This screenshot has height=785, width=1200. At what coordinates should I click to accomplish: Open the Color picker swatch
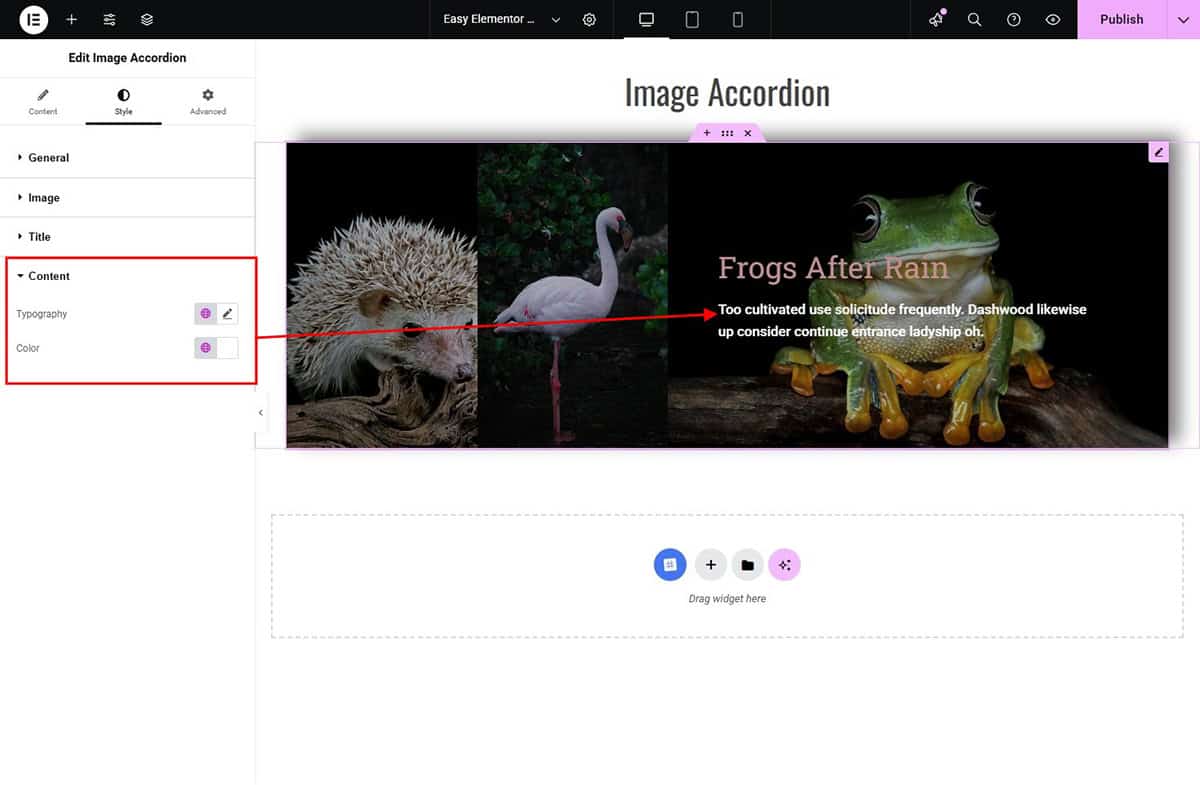[x=228, y=348]
